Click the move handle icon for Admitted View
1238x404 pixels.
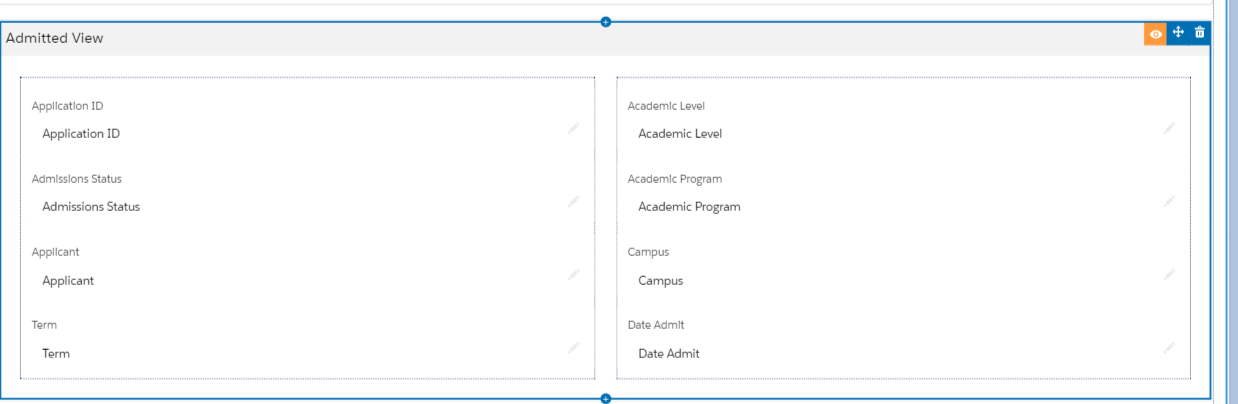1178,33
